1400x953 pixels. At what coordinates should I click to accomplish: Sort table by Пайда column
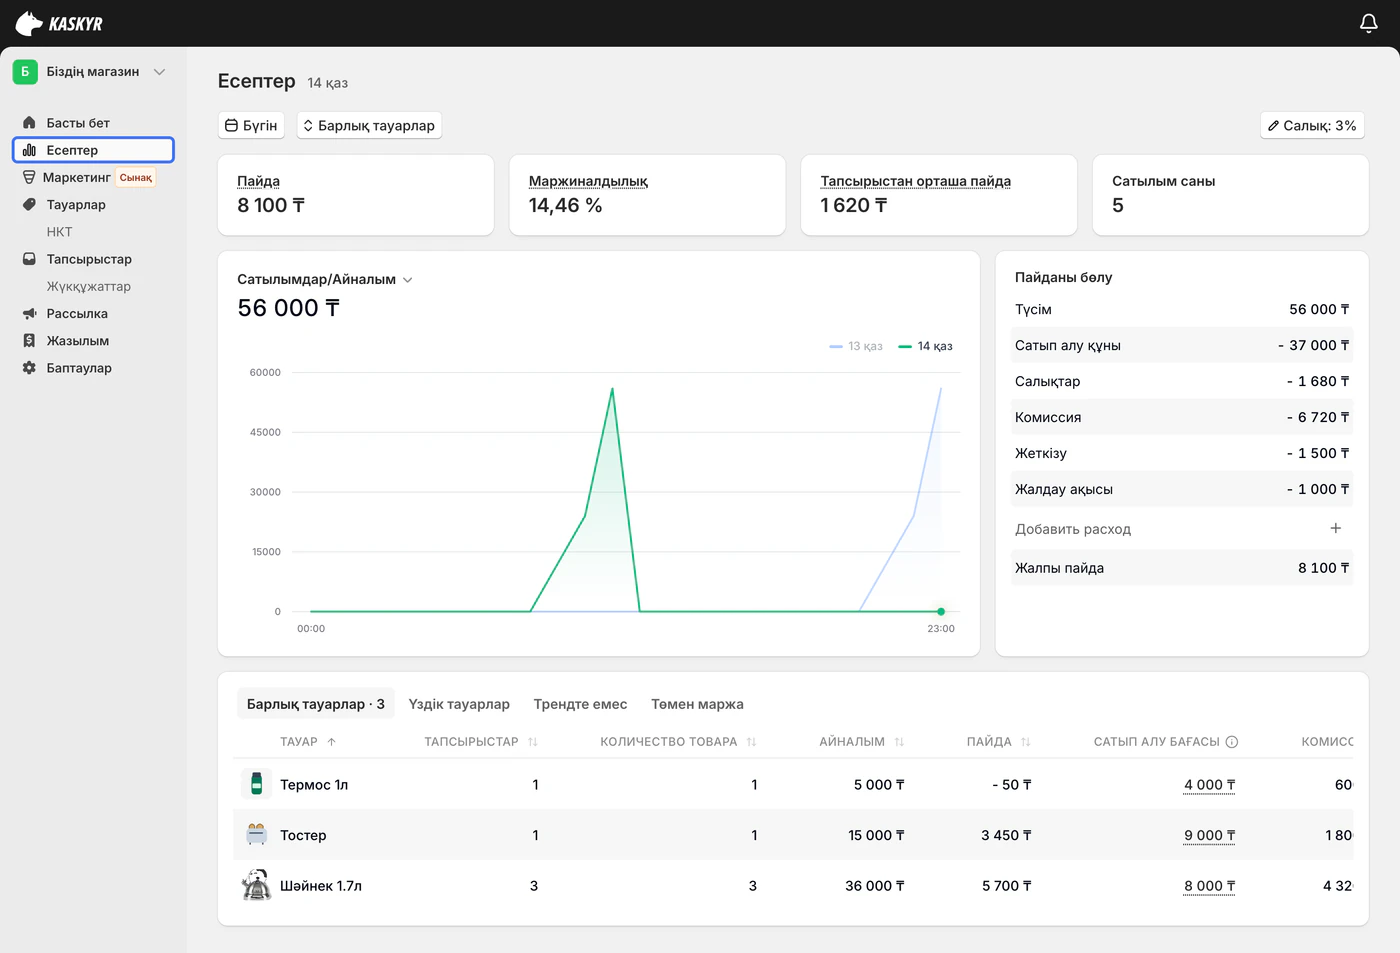[1025, 742]
